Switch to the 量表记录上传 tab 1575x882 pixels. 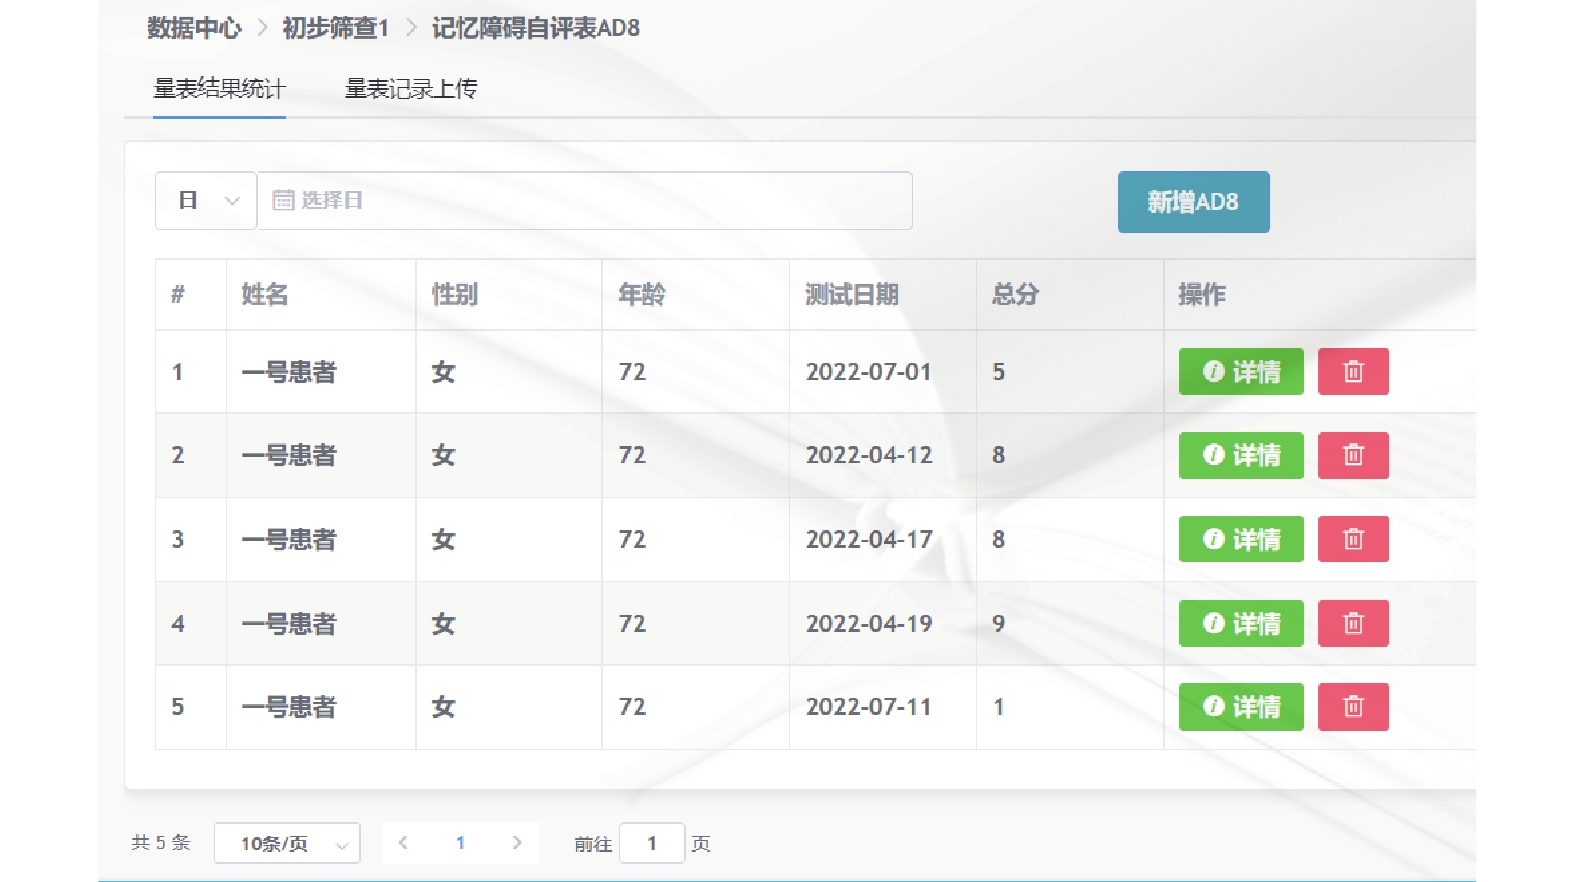tap(411, 89)
